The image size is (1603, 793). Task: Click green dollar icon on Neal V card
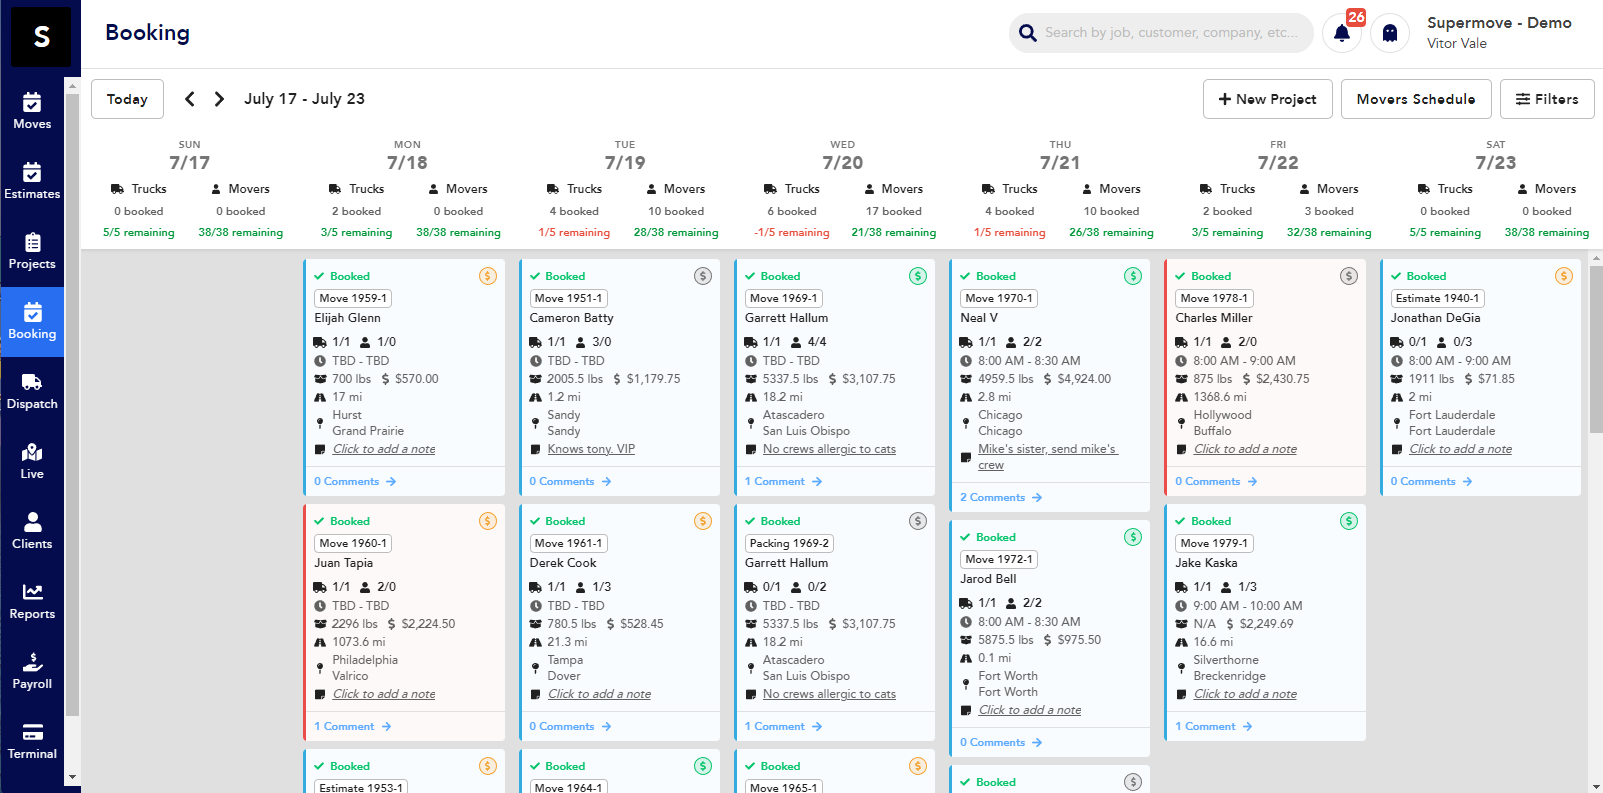pos(1133,276)
